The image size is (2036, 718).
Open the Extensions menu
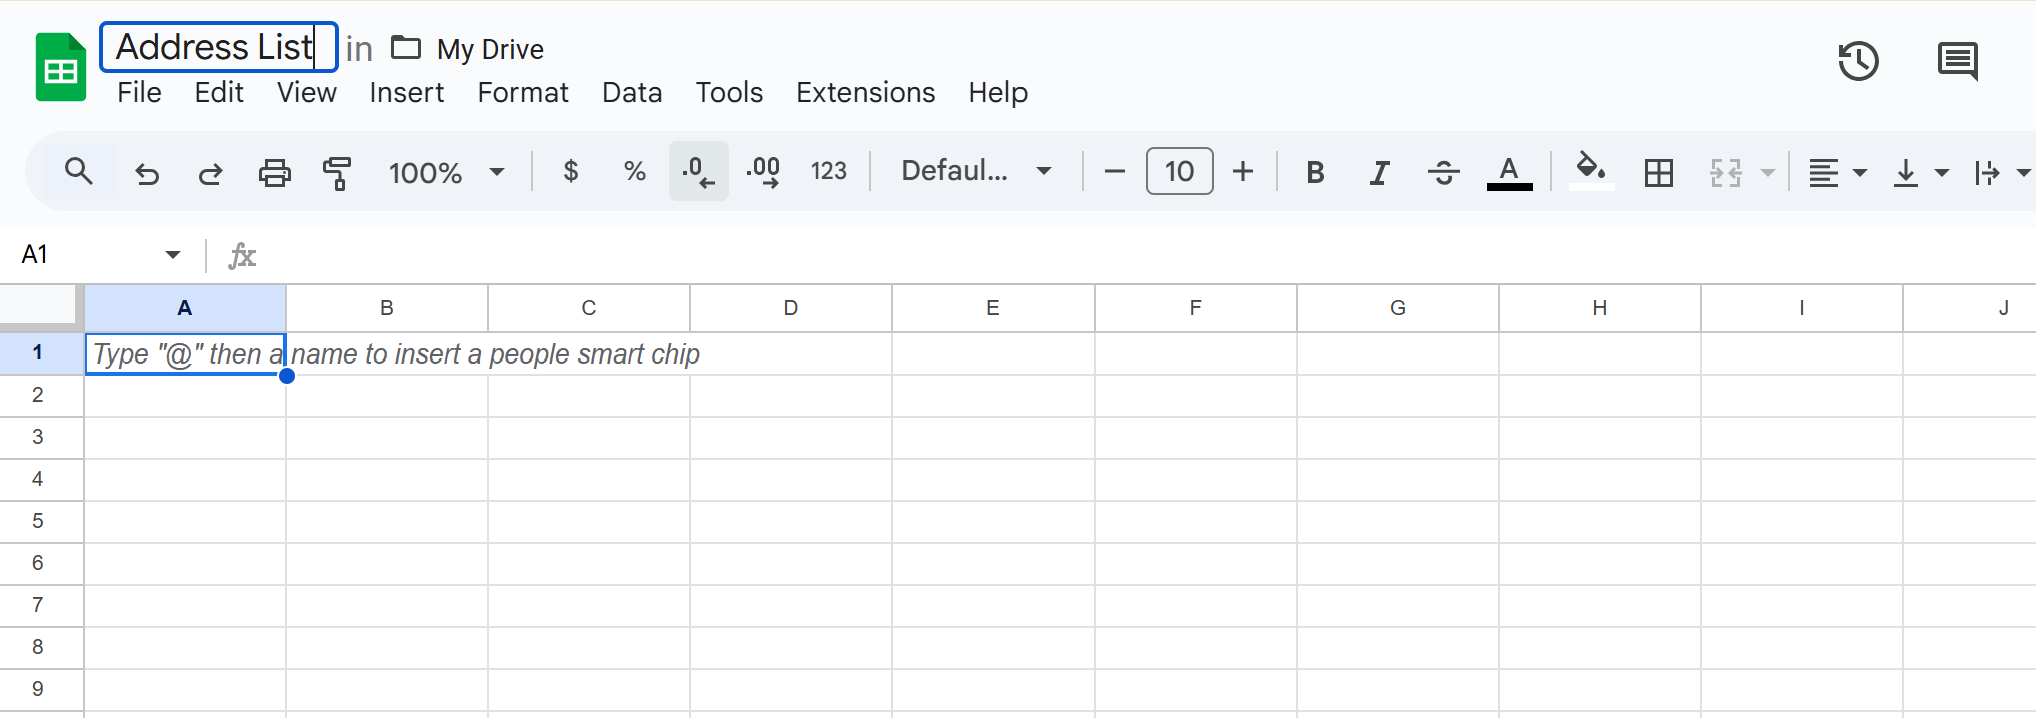point(865,92)
